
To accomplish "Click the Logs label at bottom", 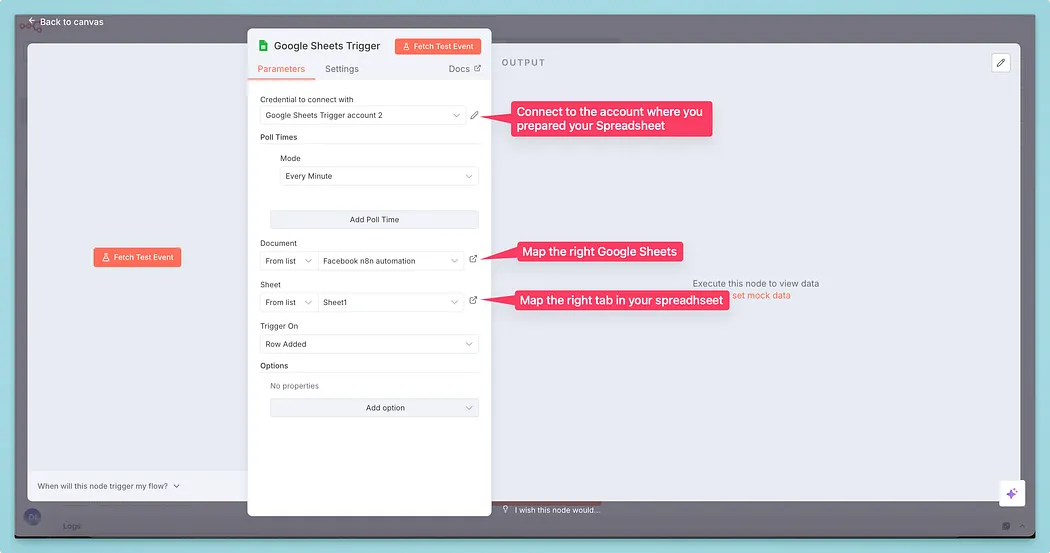I will coord(72,526).
